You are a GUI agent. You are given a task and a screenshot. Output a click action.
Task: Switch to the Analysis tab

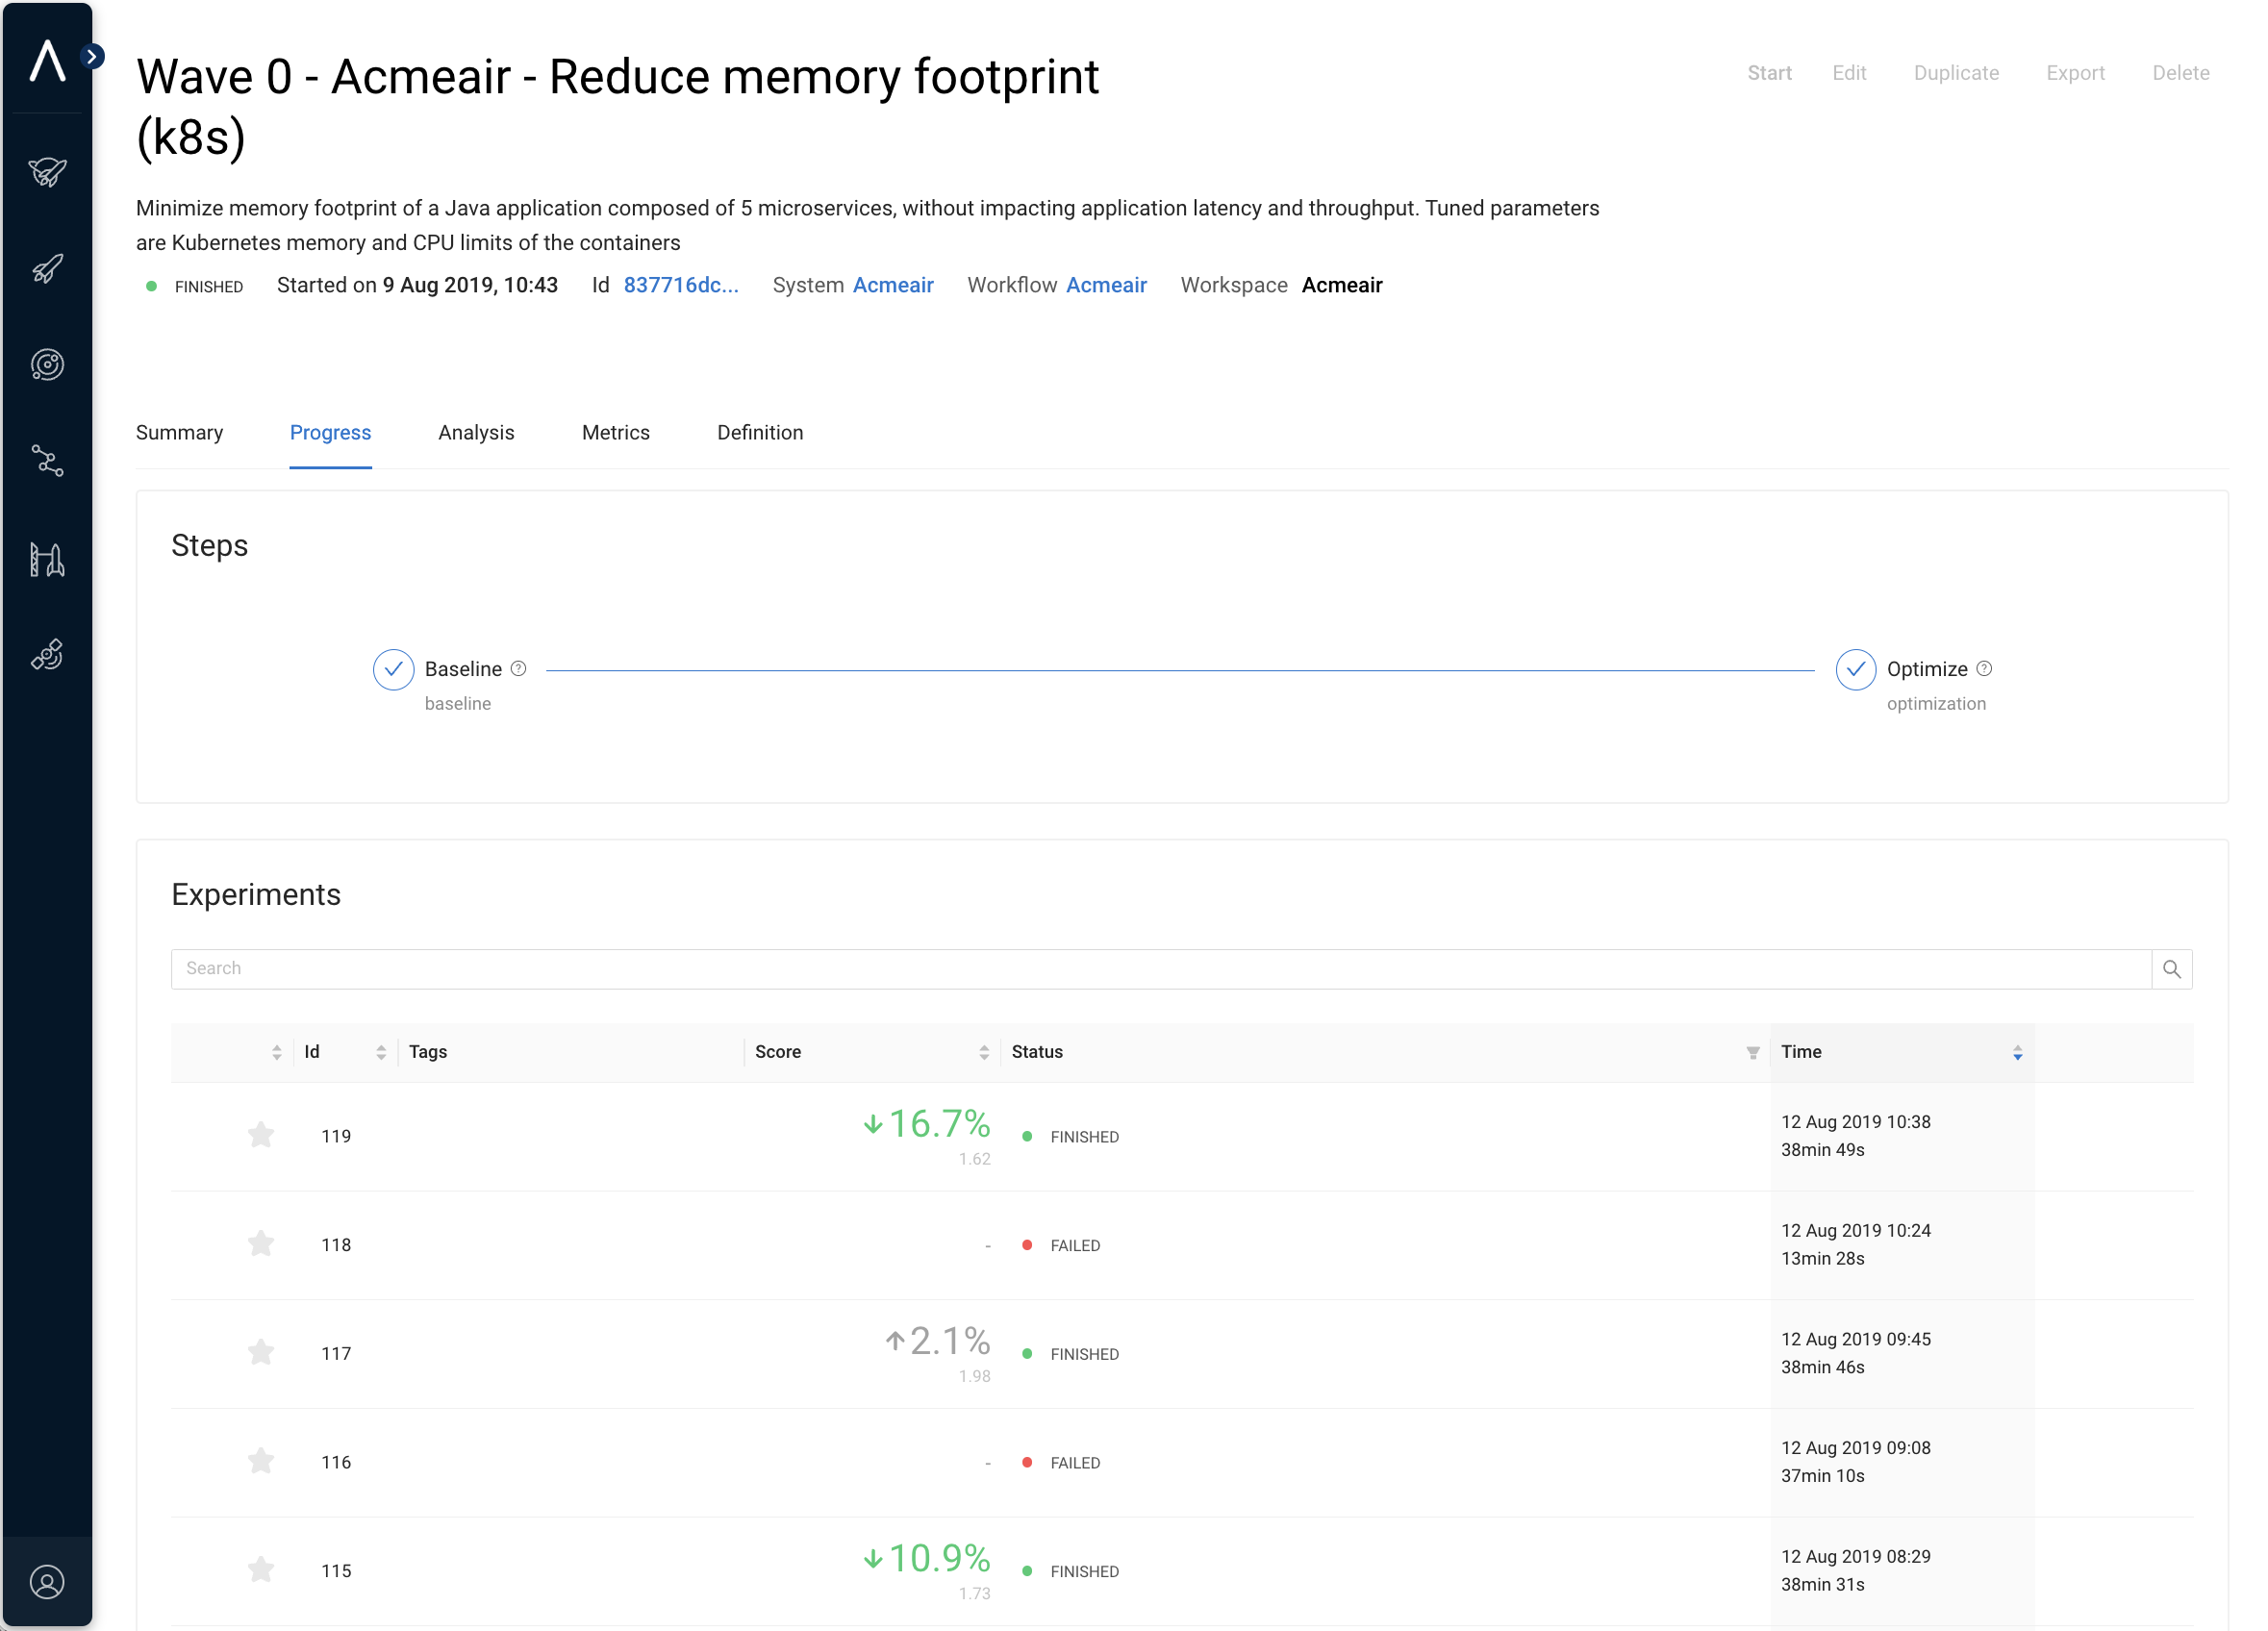(476, 432)
